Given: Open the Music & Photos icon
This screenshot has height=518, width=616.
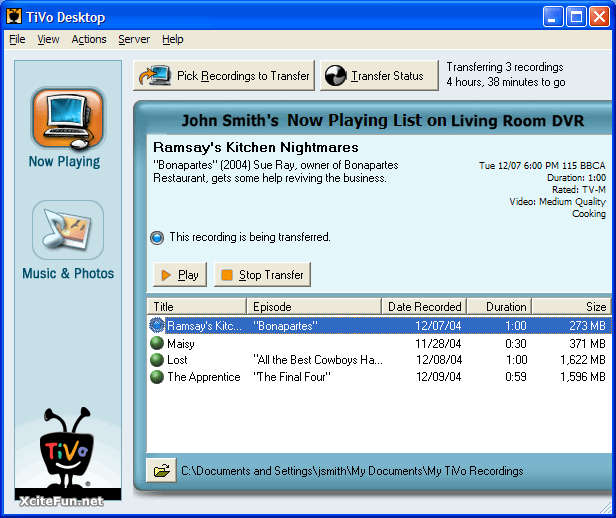Looking at the screenshot, I should (x=68, y=230).
